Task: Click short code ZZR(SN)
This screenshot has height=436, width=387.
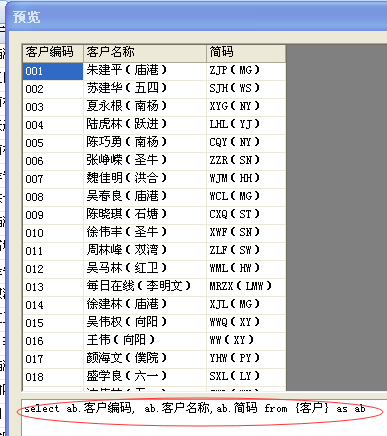Action: coord(246,161)
